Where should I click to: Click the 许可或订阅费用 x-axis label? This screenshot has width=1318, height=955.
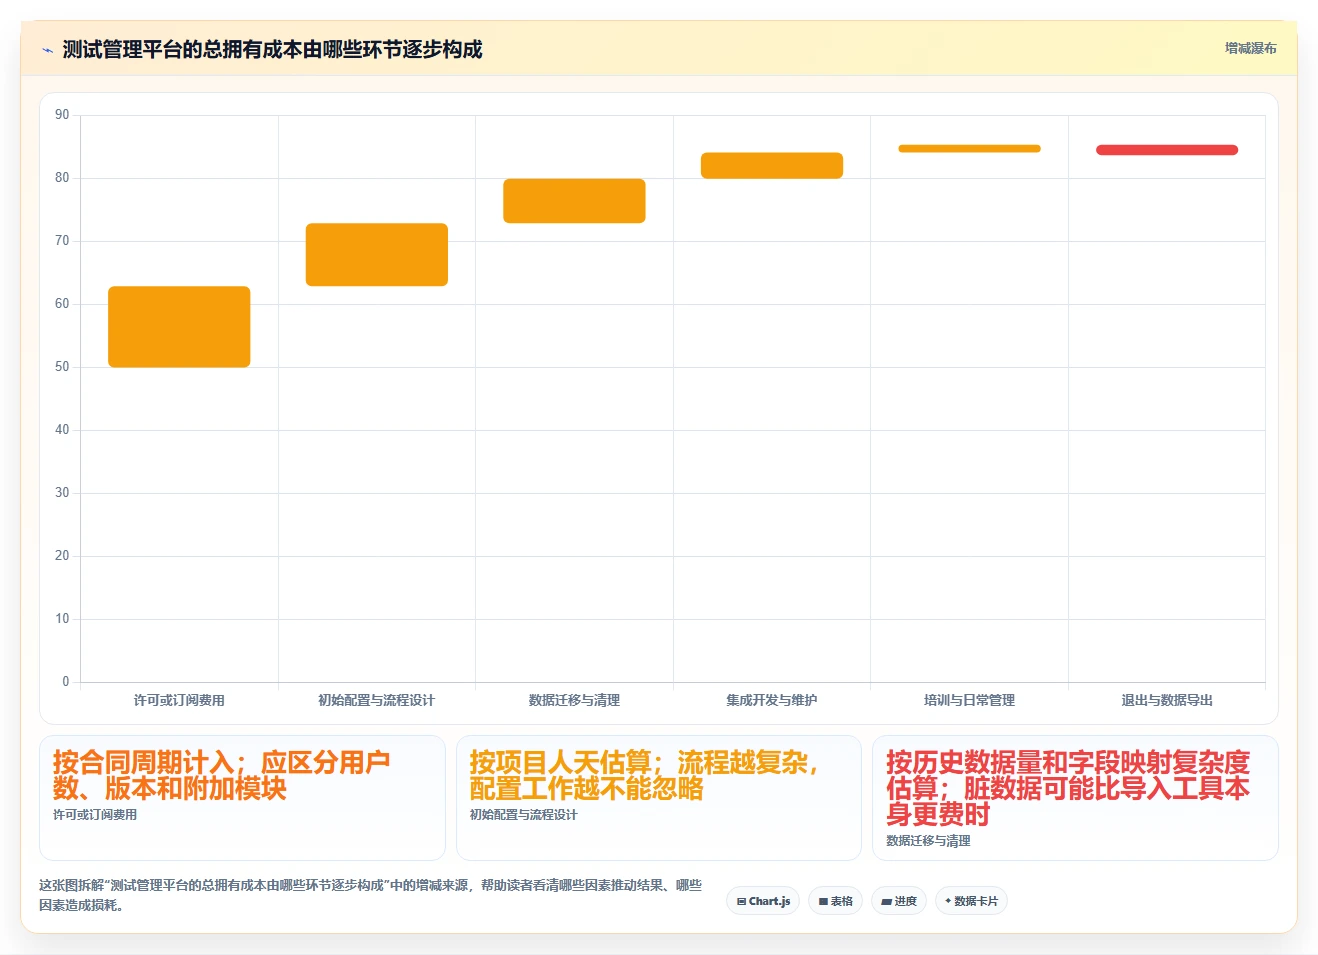click(179, 700)
